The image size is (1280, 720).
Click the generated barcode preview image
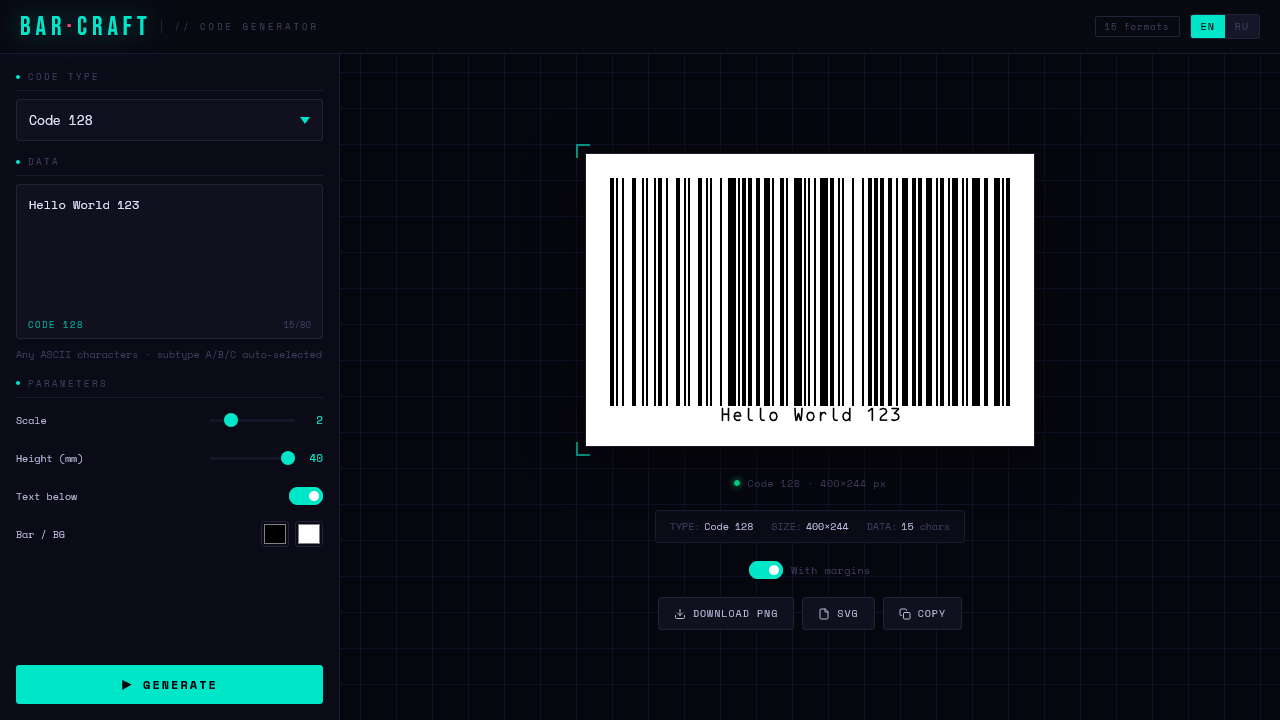tap(810, 300)
